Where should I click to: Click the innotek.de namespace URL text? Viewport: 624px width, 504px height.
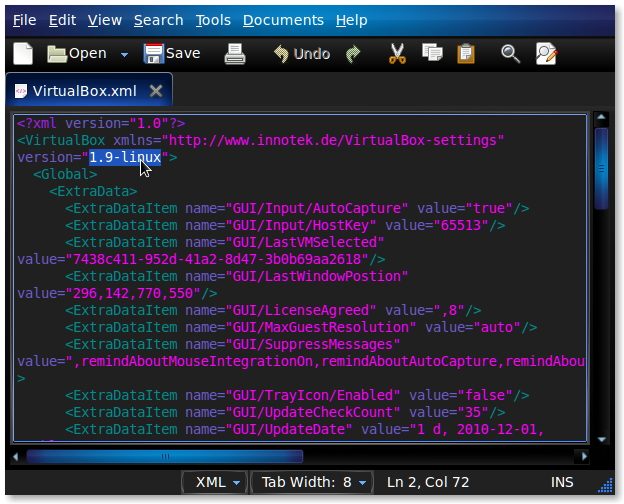(x=333, y=141)
